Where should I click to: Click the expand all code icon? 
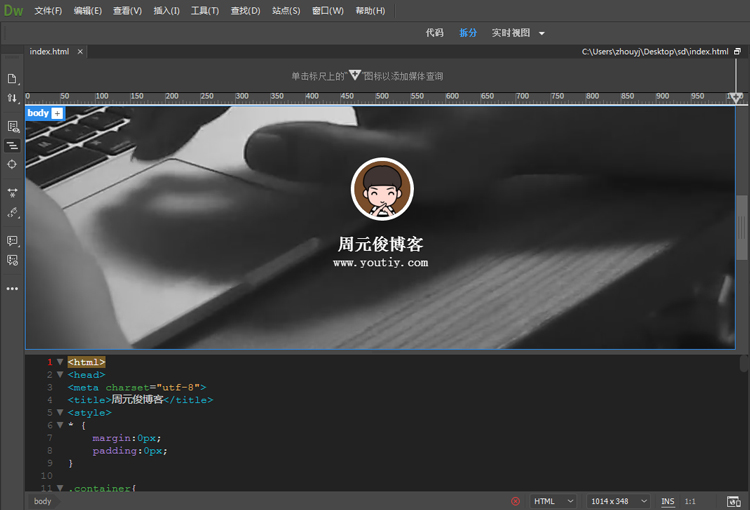[x=12, y=193]
